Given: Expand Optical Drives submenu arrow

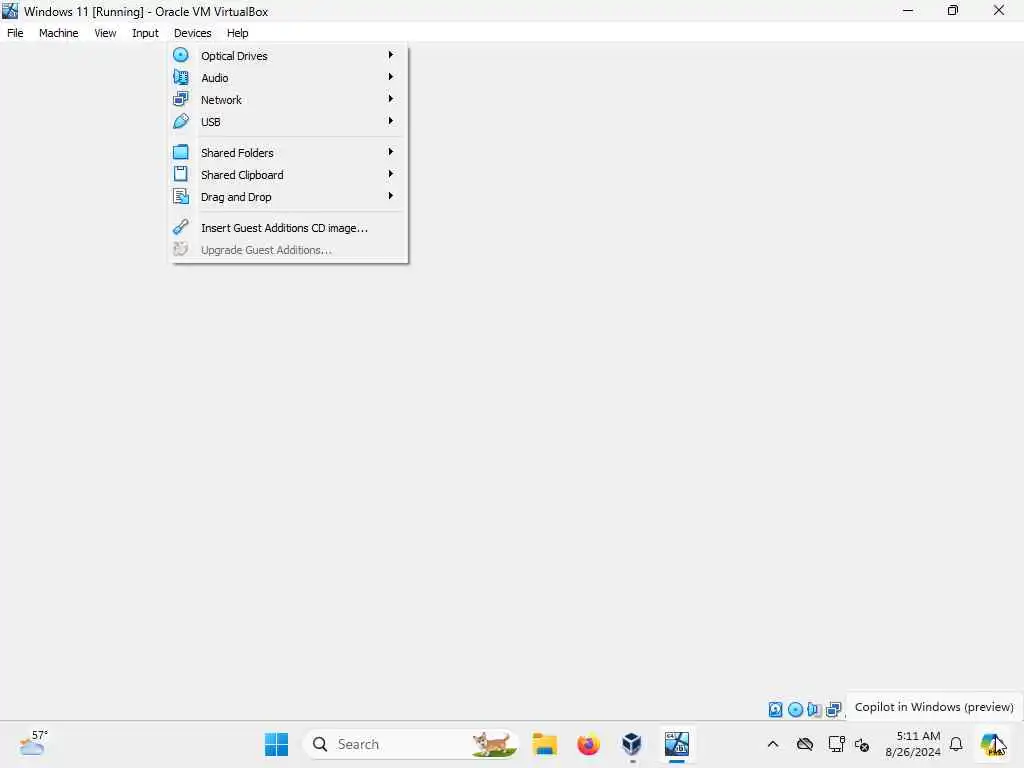Looking at the screenshot, I should [391, 55].
